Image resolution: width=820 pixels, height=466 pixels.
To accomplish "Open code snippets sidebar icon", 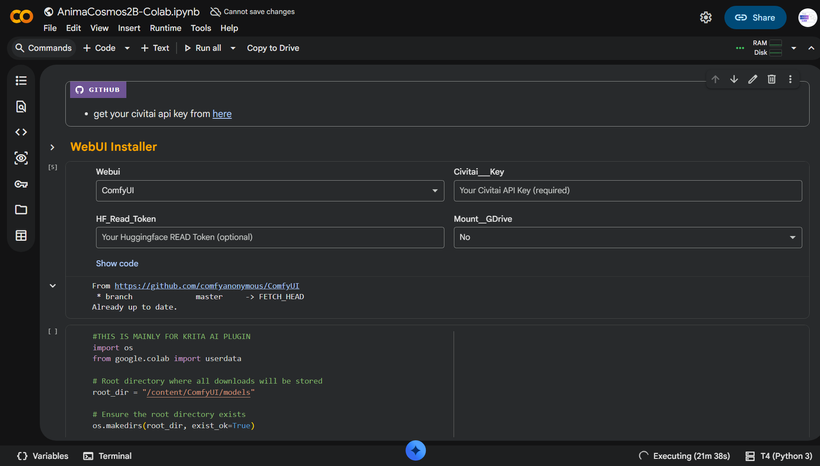I will pos(21,132).
